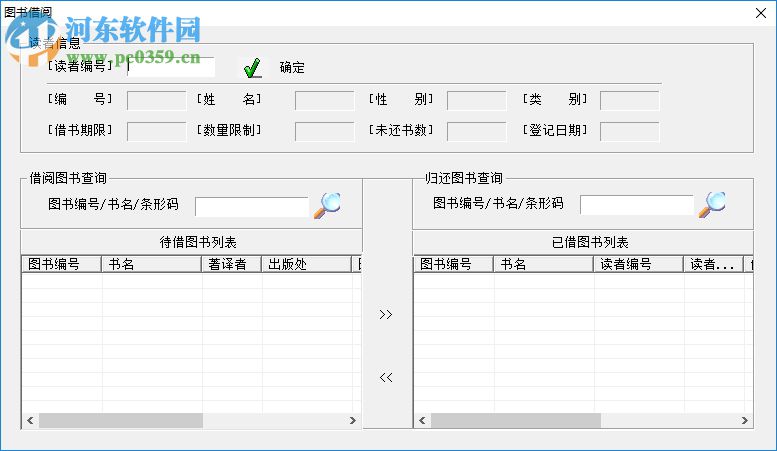The width and height of the screenshot is (777, 451).
Task: Click 著译者 column header
Action: pyautogui.click(x=231, y=264)
